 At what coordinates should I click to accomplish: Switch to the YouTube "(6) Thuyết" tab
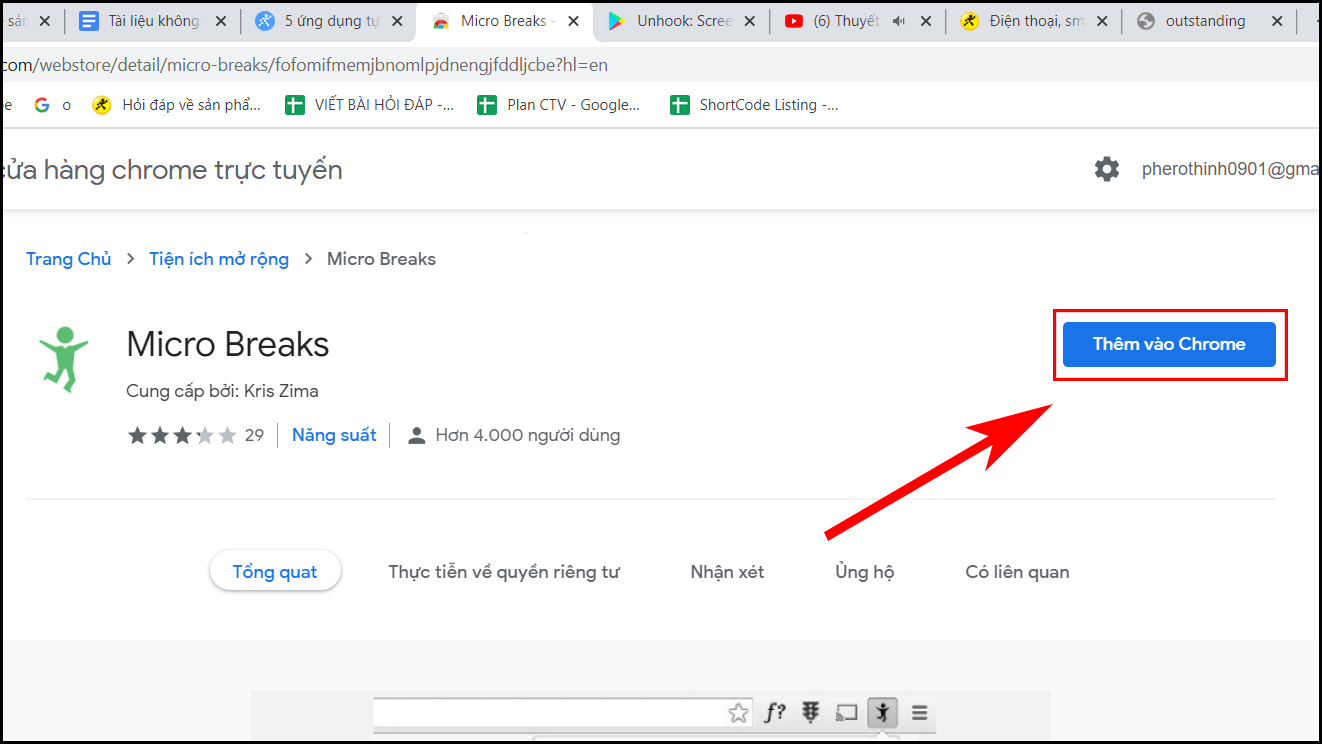[x=856, y=21]
